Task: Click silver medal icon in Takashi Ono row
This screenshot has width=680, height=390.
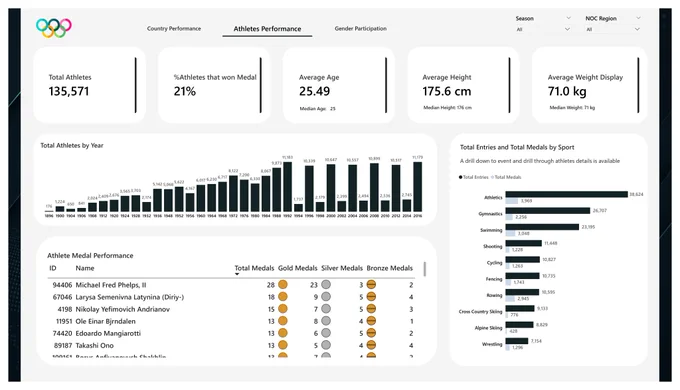Action: coord(326,345)
